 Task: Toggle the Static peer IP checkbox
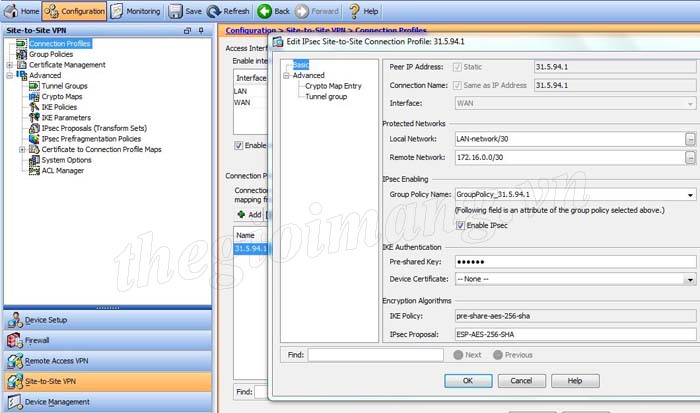(x=457, y=67)
